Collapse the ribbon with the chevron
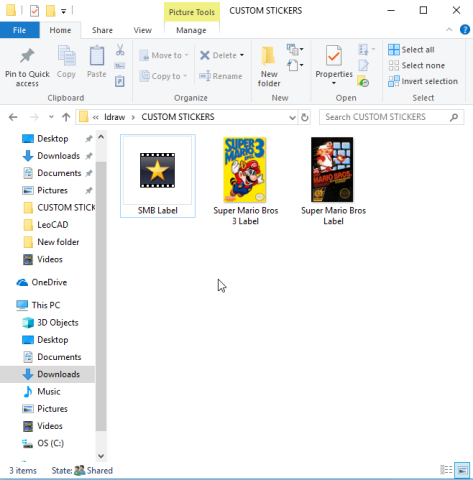This screenshot has height=480, width=473. (x=449, y=30)
